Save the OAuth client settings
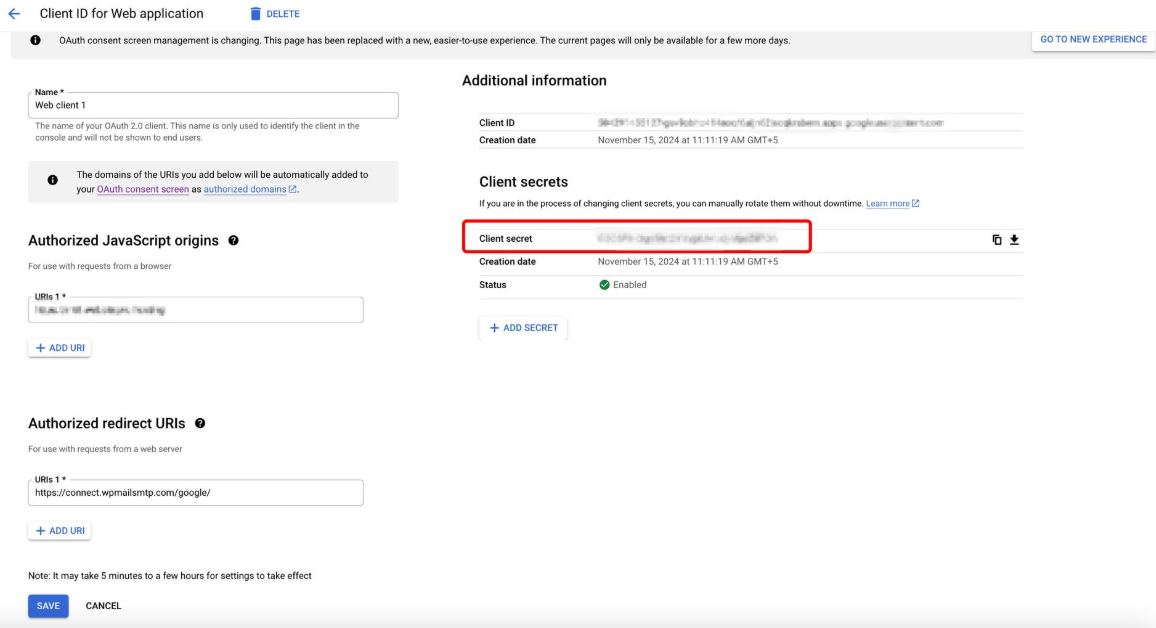This screenshot has height=628, width=1156. [48, 606]
